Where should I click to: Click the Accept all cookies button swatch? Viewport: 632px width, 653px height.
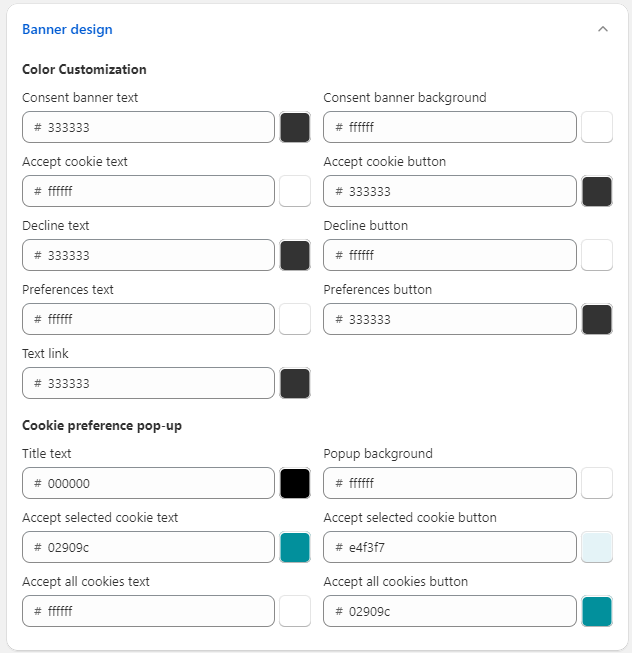[x=597, y=611]
